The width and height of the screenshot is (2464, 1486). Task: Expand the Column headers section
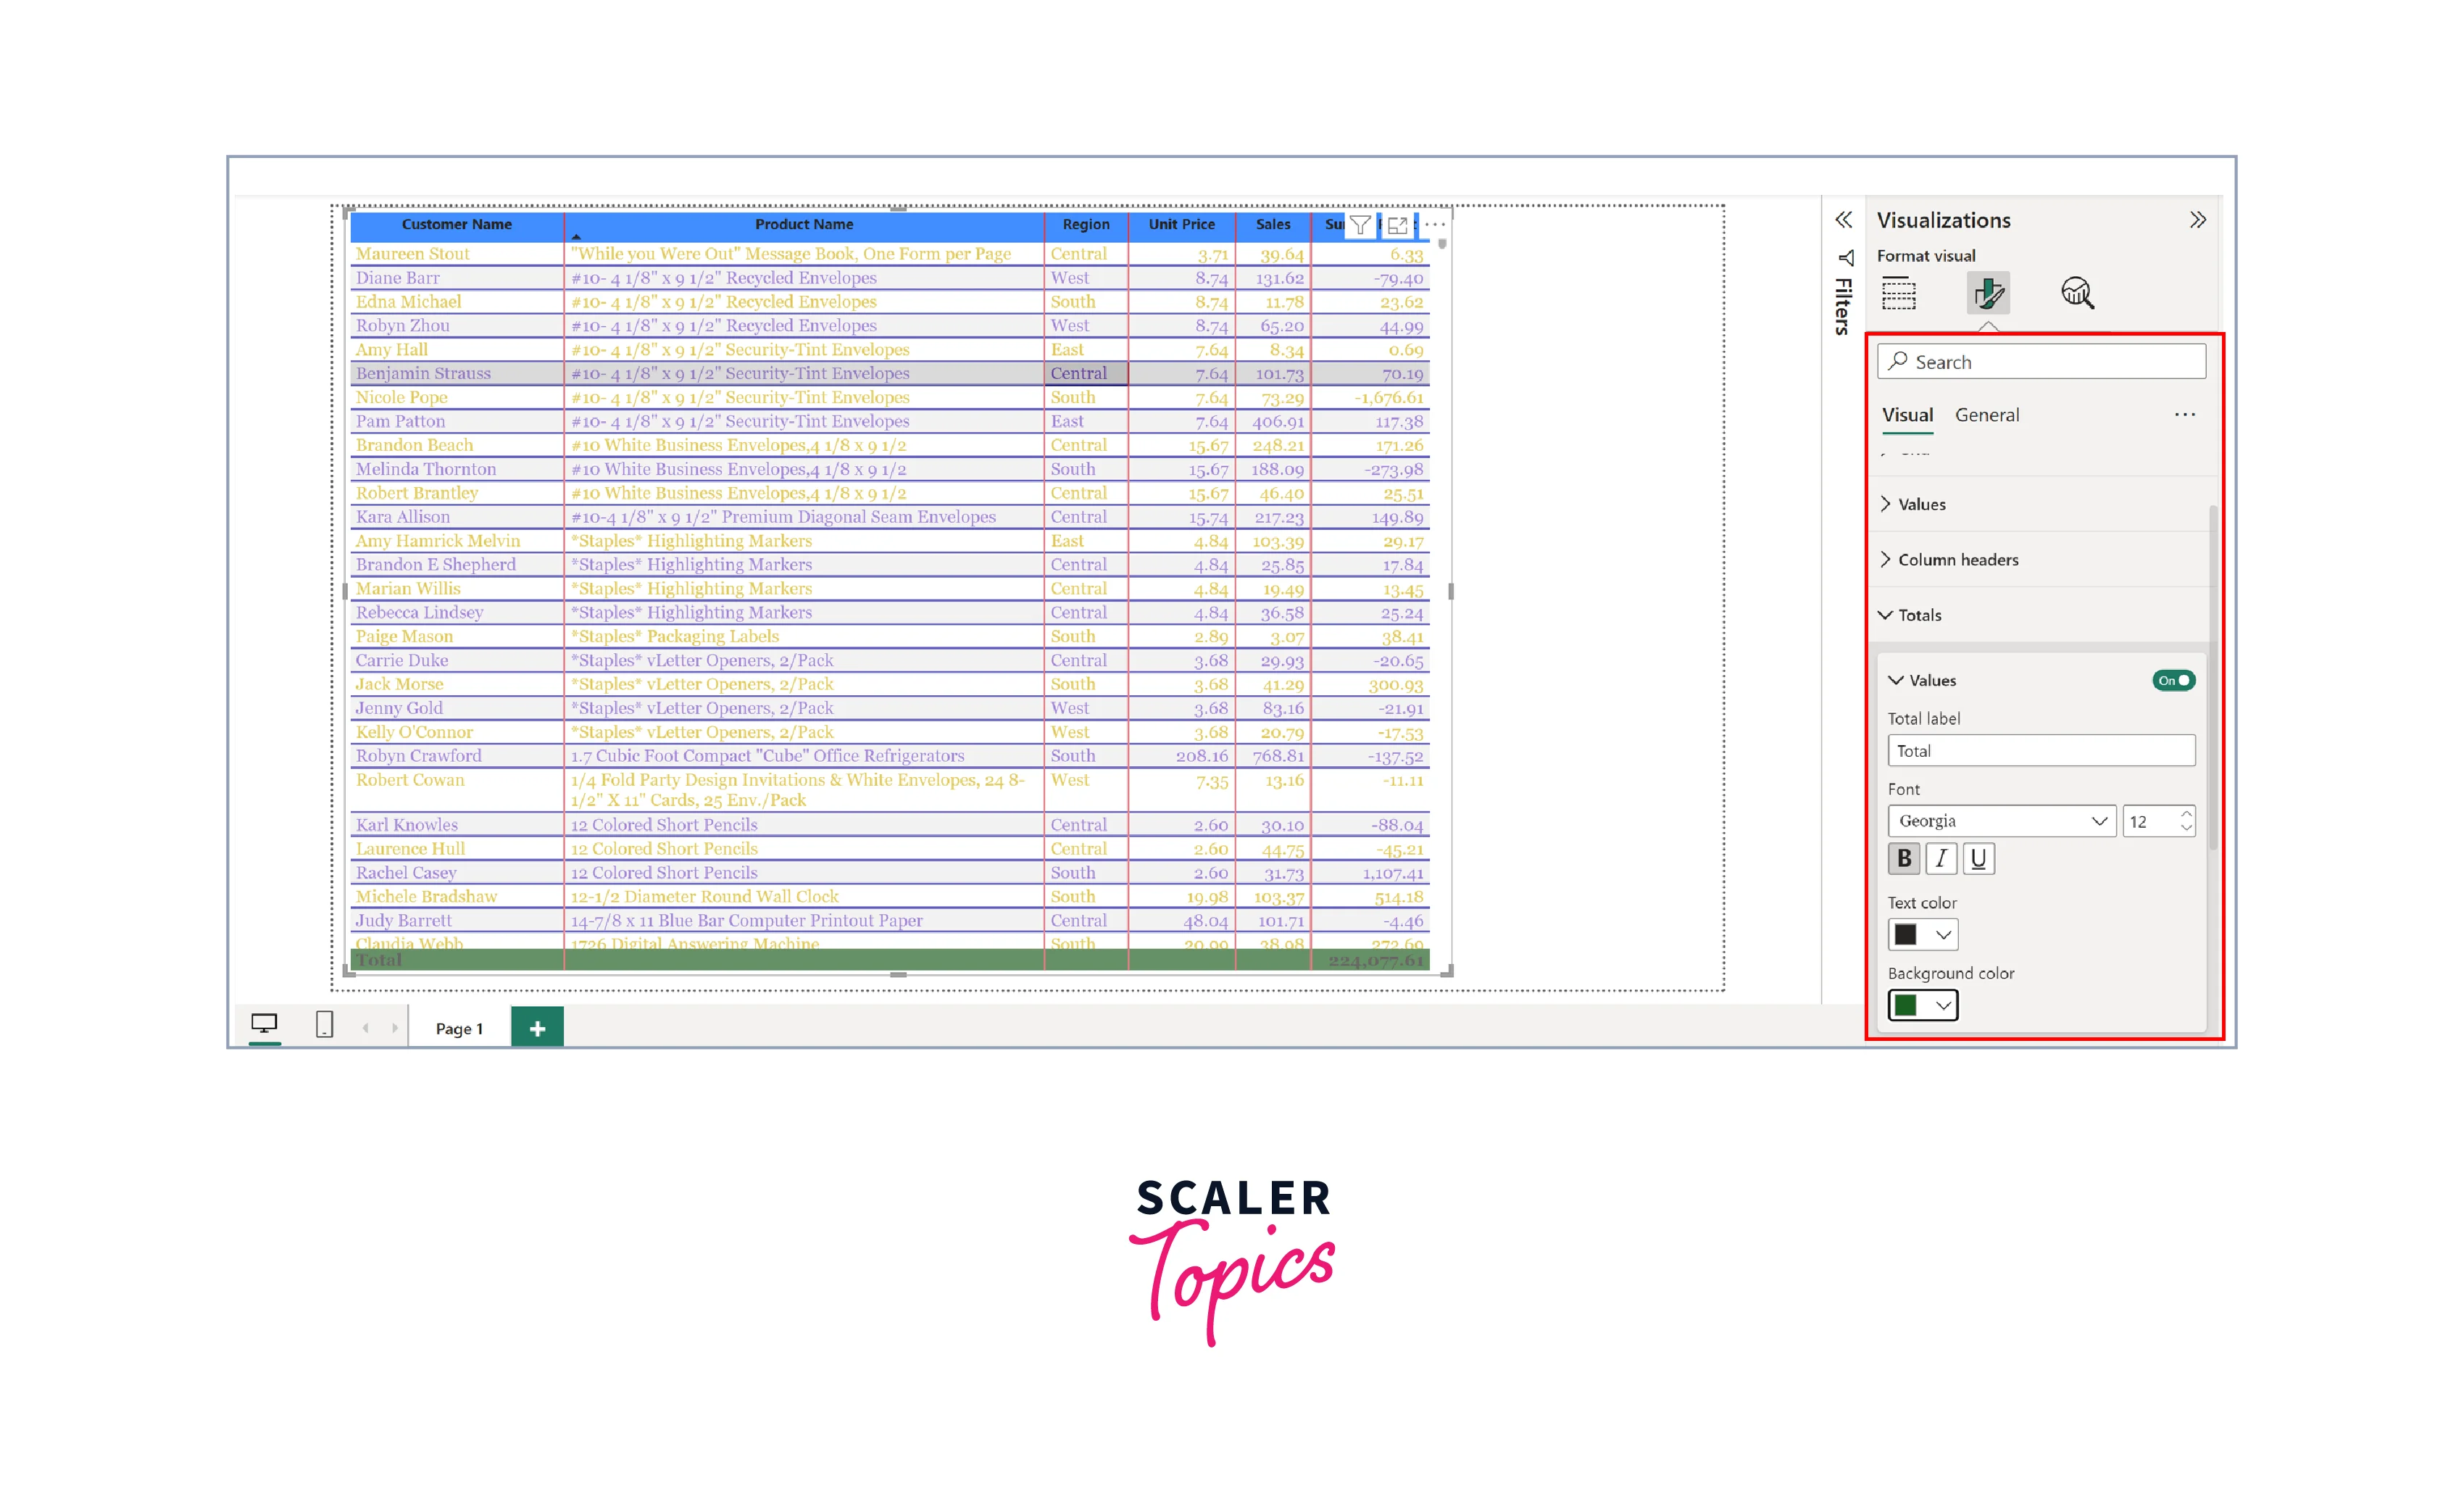point(1957,560)
